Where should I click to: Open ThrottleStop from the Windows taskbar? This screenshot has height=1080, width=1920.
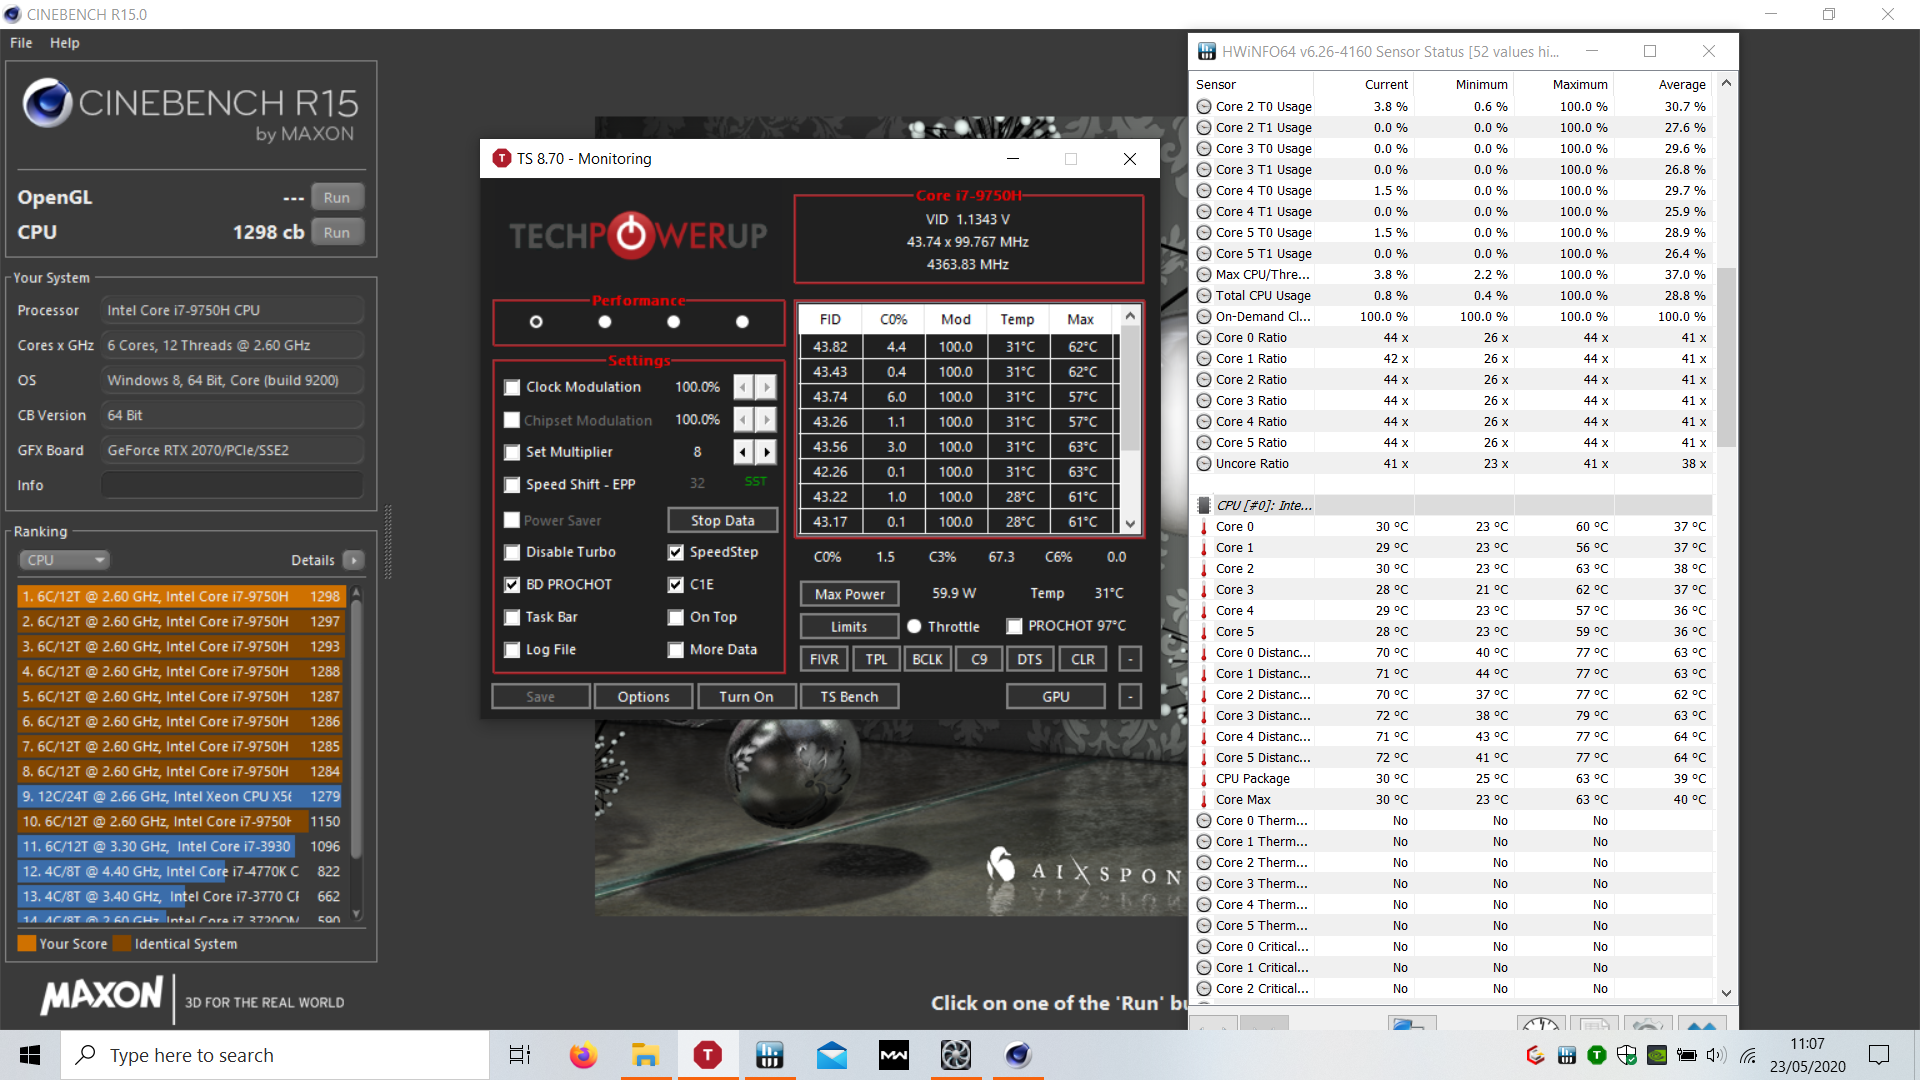point(707,1055)
